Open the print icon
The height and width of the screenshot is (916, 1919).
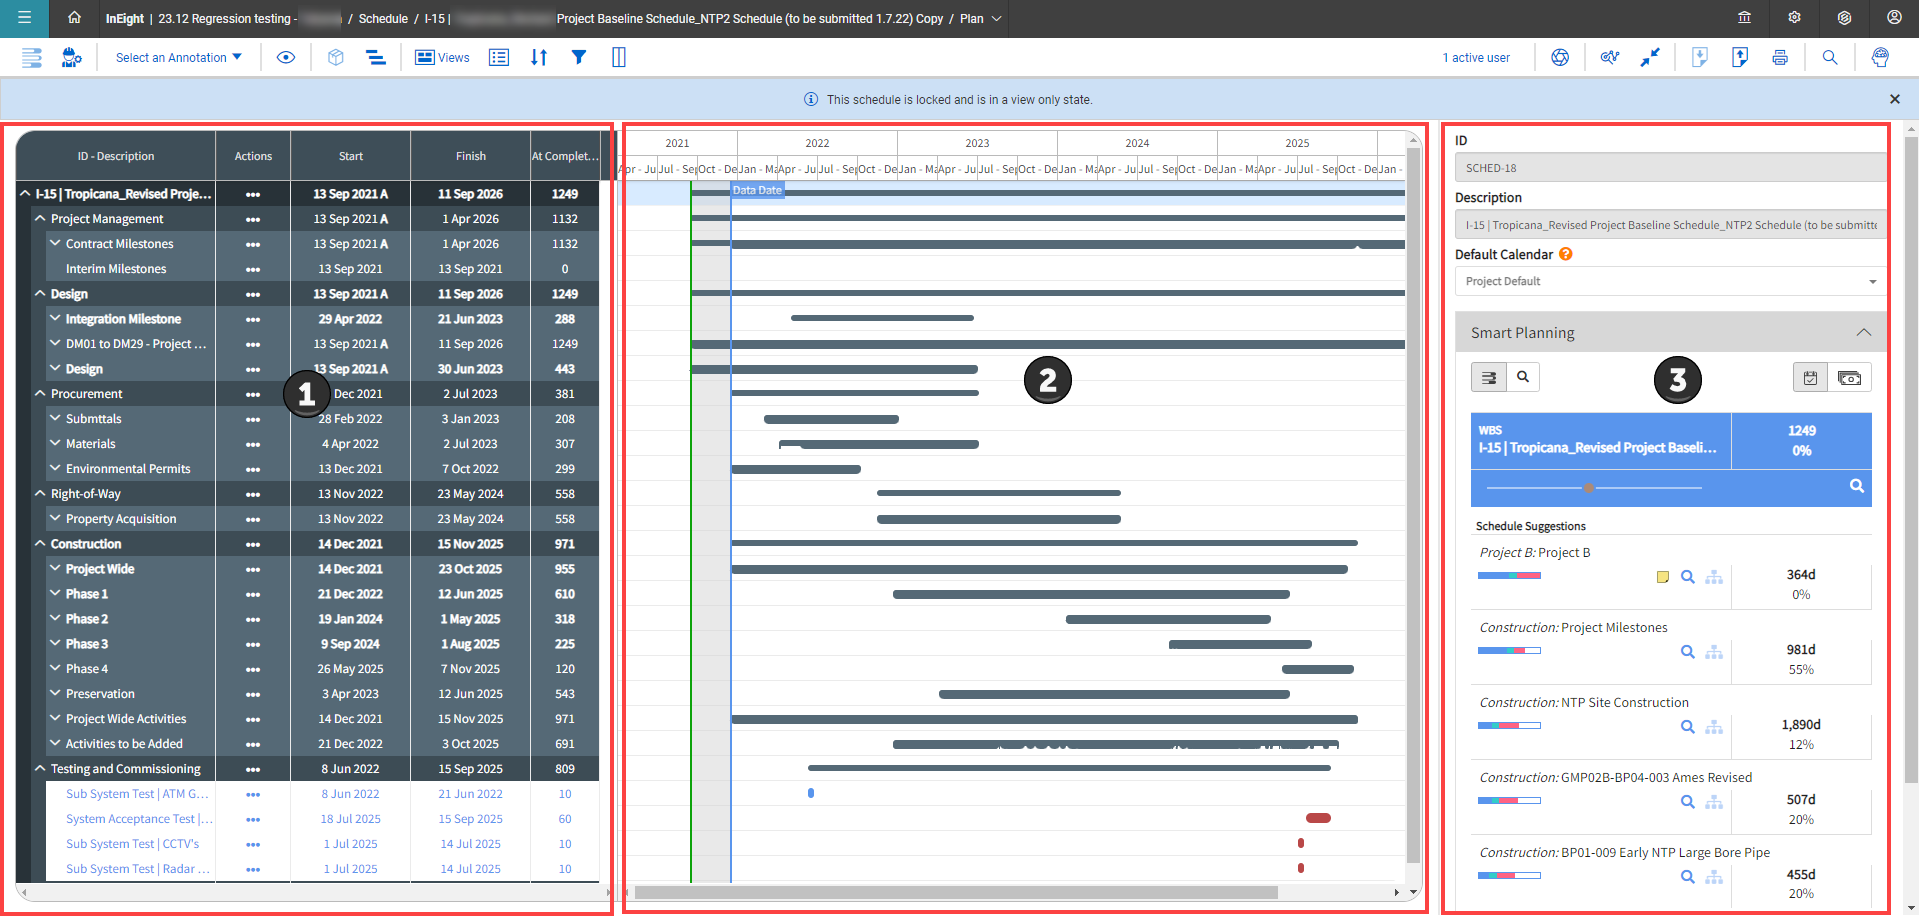(x=1780, y=57)
